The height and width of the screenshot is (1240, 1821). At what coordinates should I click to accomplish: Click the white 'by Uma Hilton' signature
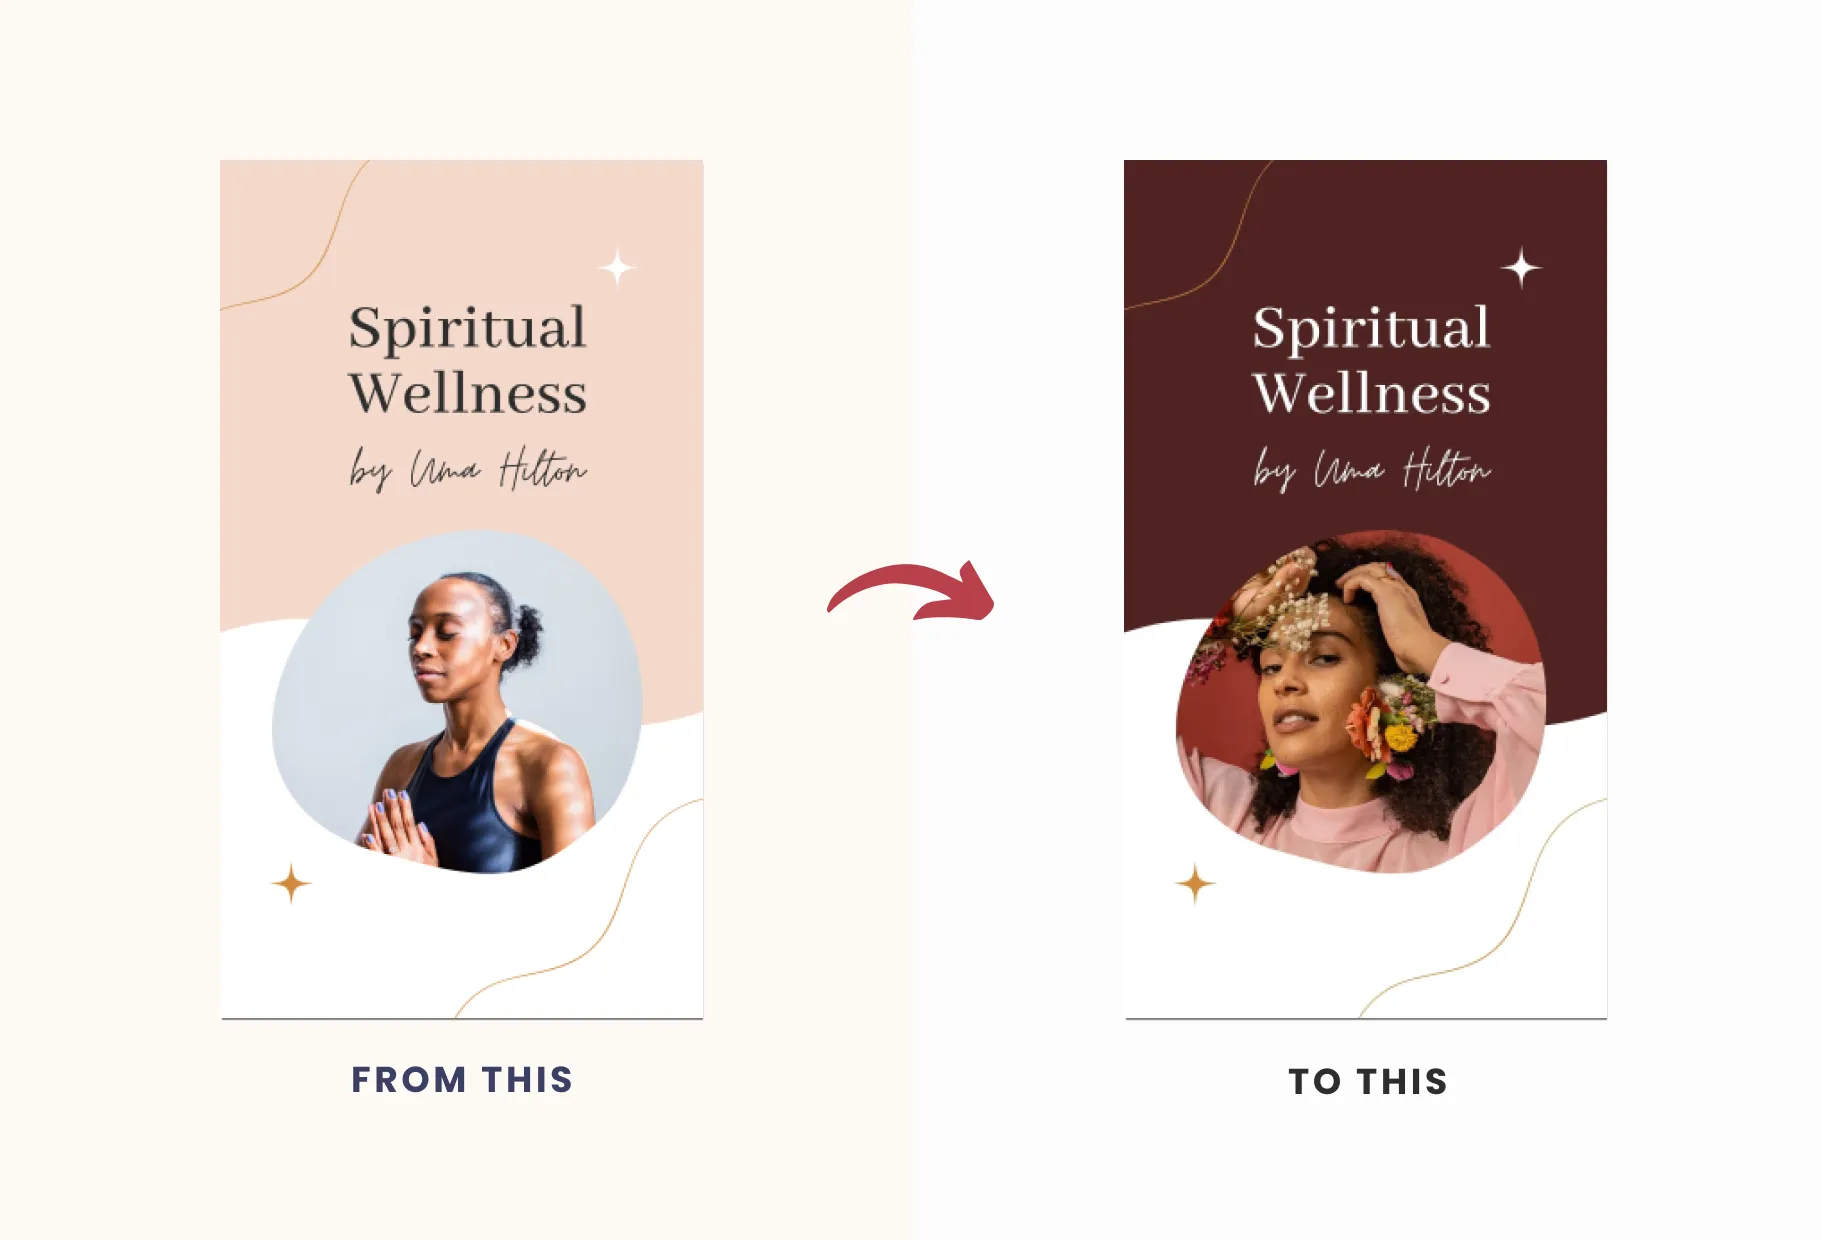1371,469
